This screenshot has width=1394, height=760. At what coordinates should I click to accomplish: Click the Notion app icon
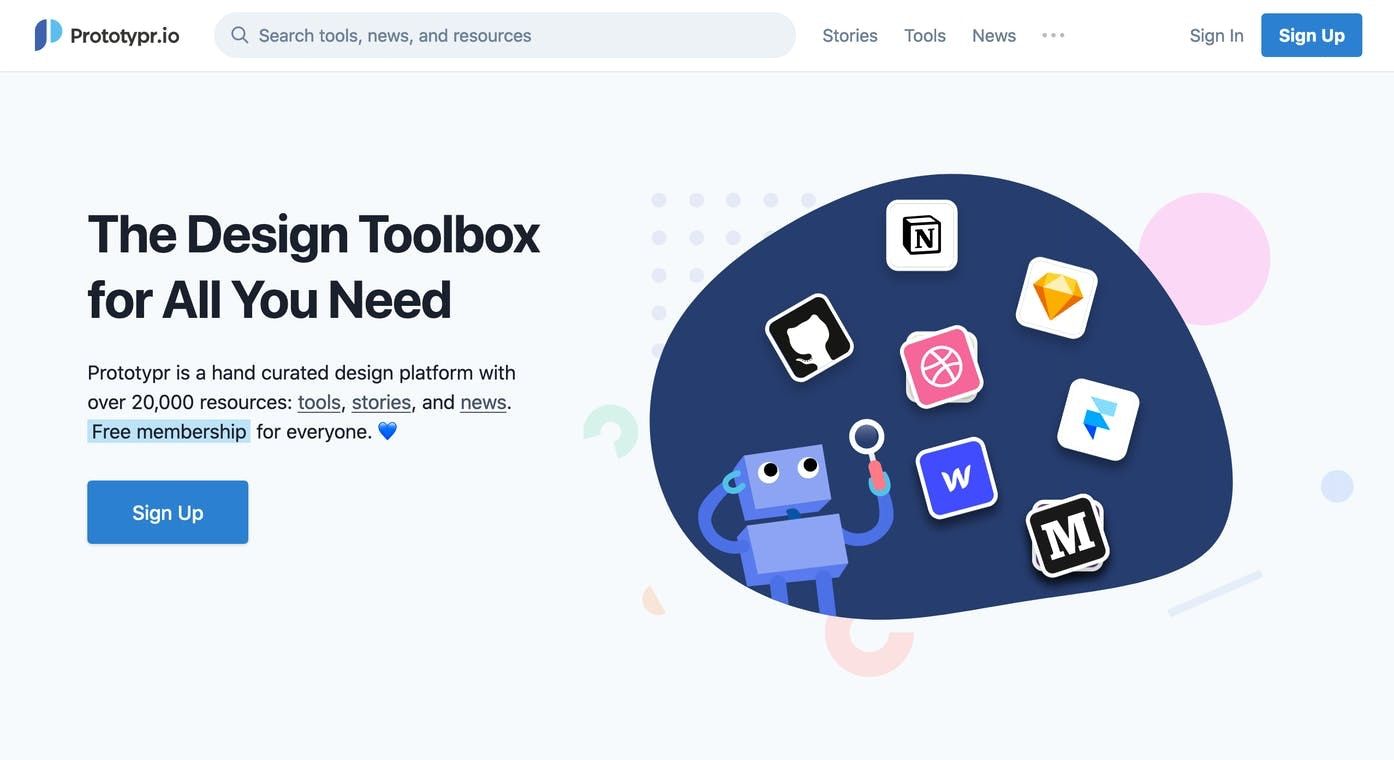pyautogui.click(x=921, y=235)
